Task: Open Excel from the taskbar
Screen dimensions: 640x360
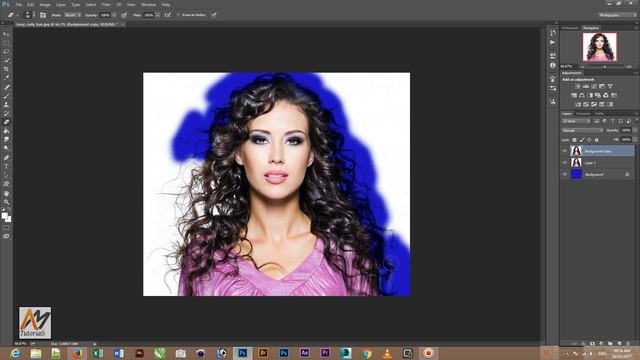Action: 98,353
